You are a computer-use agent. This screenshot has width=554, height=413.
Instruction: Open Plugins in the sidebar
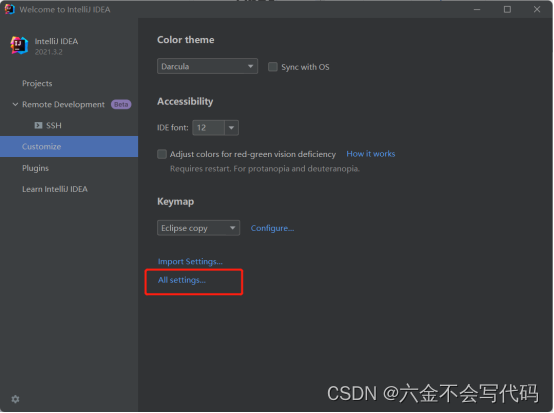[35, 168]
